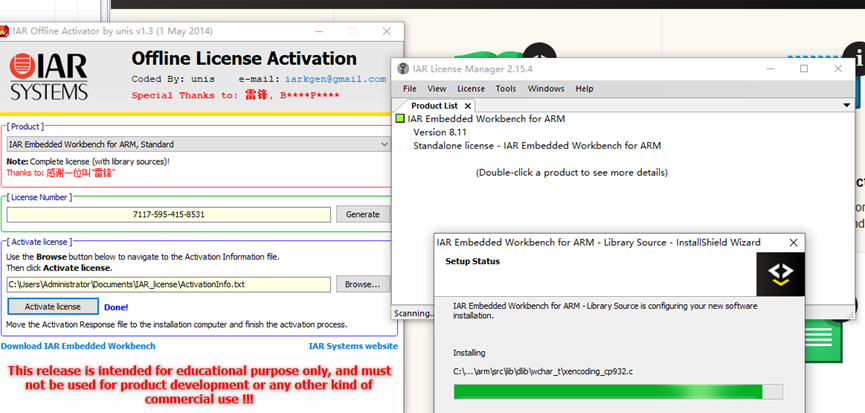Open the Help menu in License Manager
Screen dimensions: 865x413
(x=584, y=89)
